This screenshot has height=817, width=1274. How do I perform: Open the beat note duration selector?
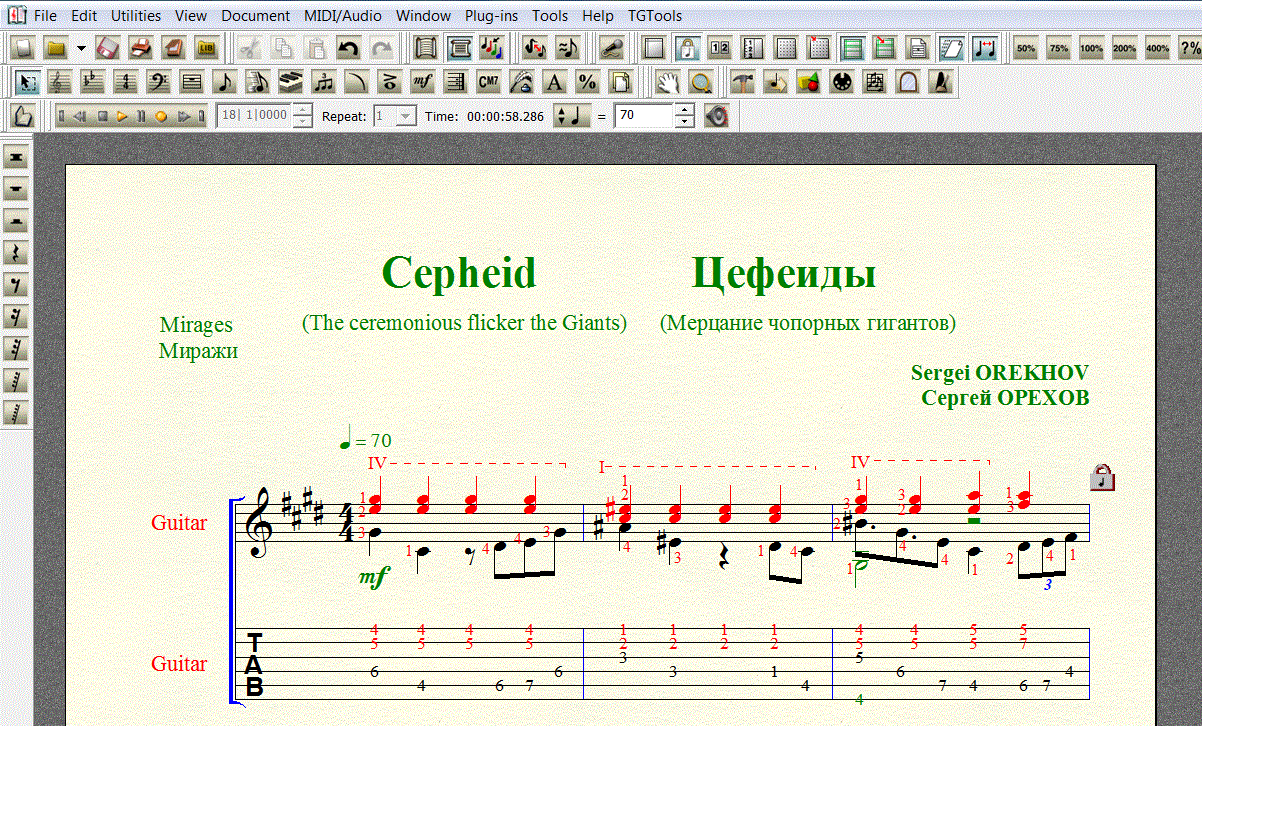pos(571,116)
